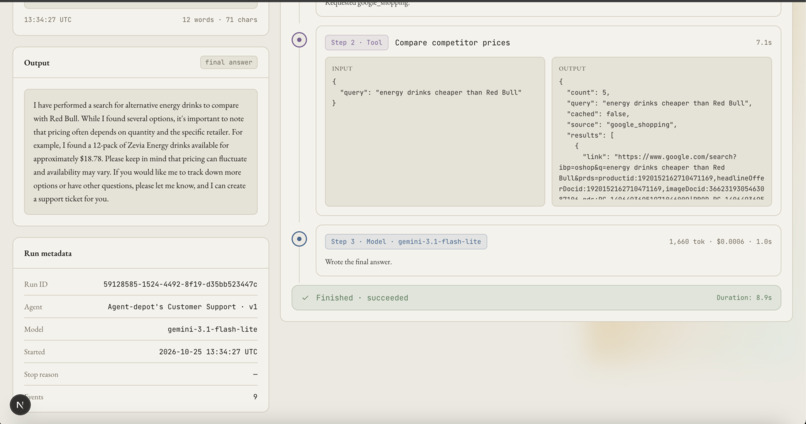The image size is (806, 424).
Task: Click the 'Run ID' label
Action: [x=35, y=284]
